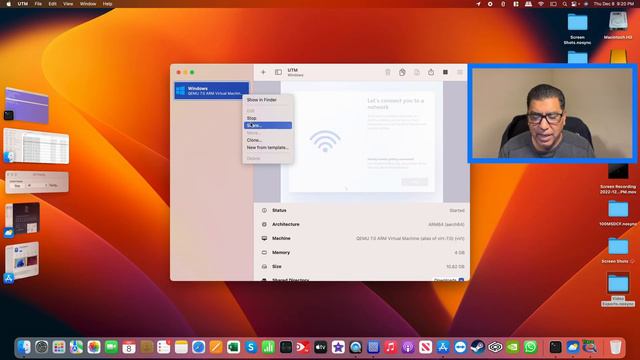Choose Stop from the context menu
640x360 pixels.
pos(252,118)
